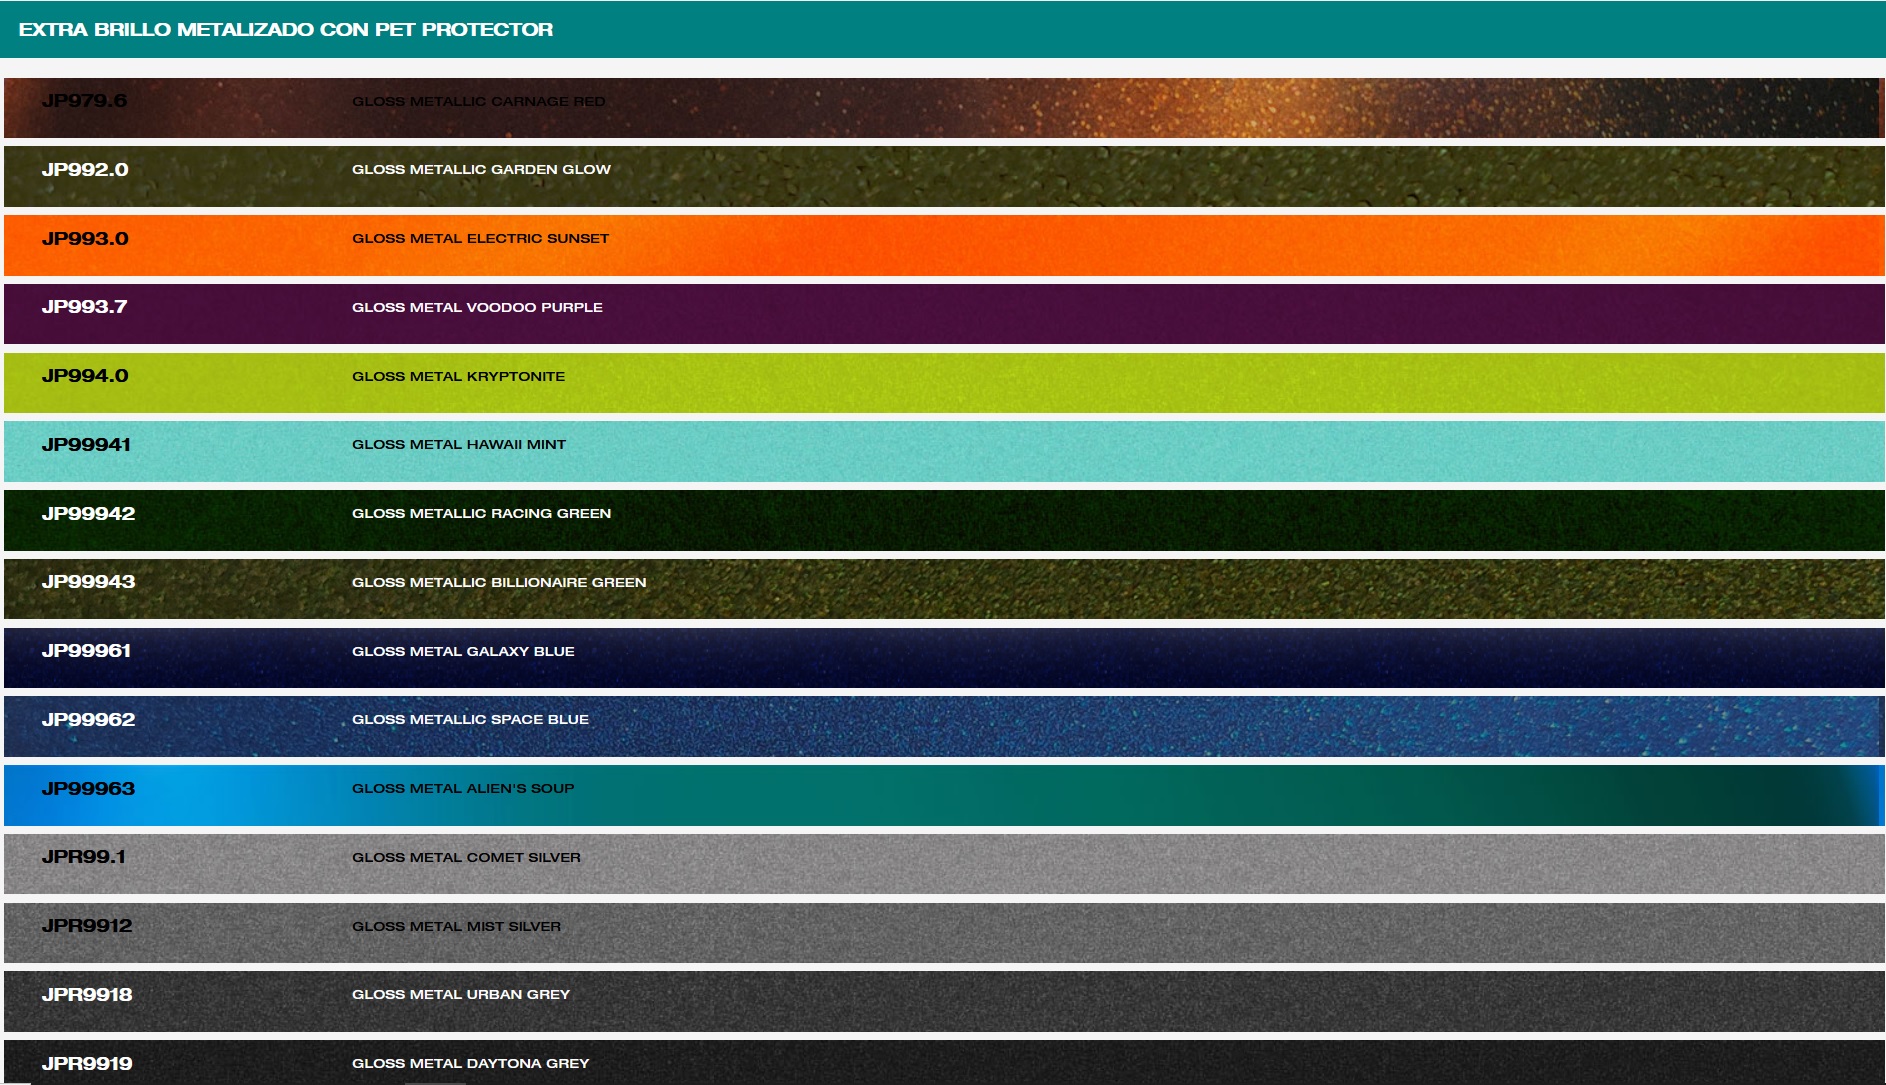Choose the Mist Silver color strip
Viewport: 1886px width, 1085px height.
[x=943, y=933]
